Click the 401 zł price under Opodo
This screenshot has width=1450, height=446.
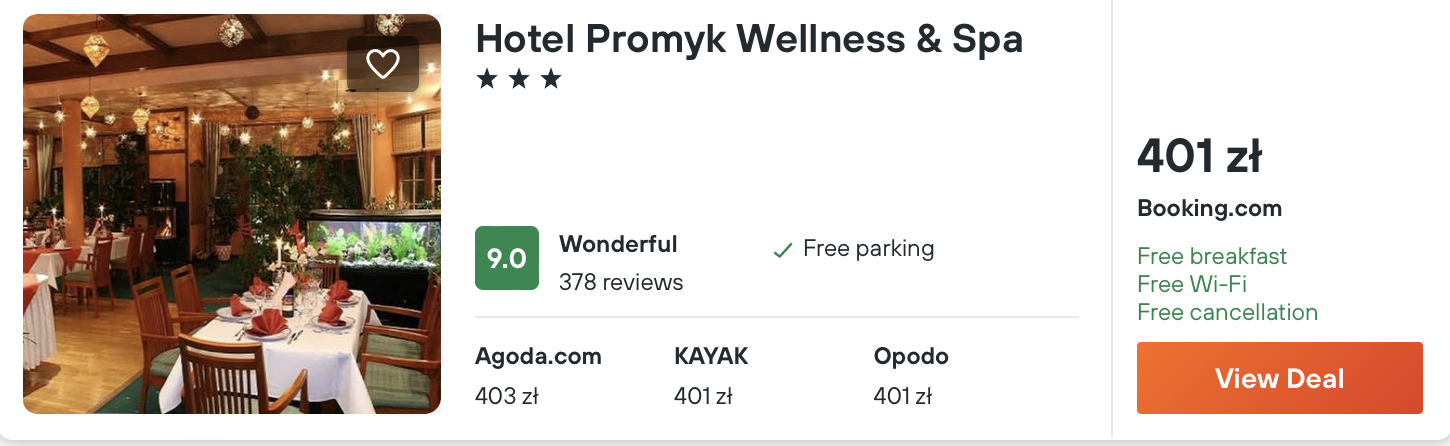coord(902,396)
